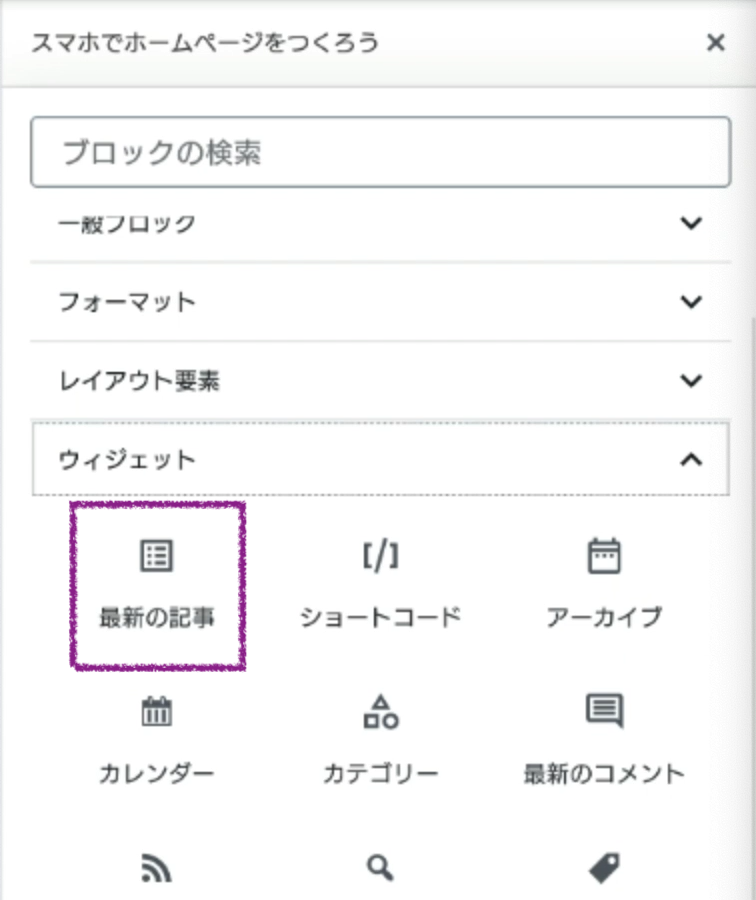Insert the カレンダー block icon
This screenshot has height=900, width=756.
coord(156,713)
